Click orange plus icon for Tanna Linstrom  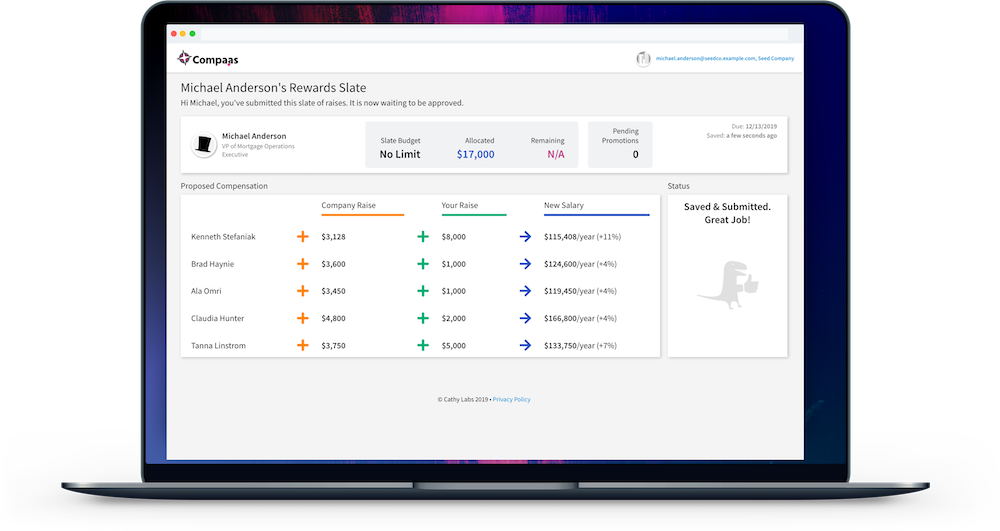click(x=303, y=346)
